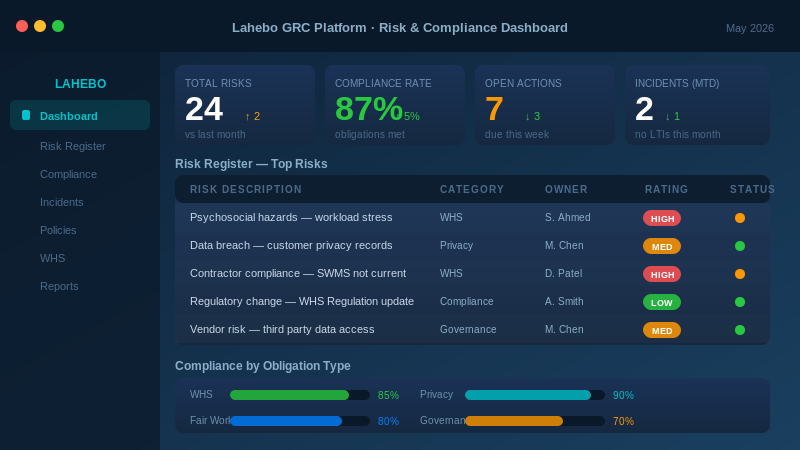Click Compliance category in Regulatory change row
The height and width of the screenshot is (450, 800).
click(x=466, y=302)
